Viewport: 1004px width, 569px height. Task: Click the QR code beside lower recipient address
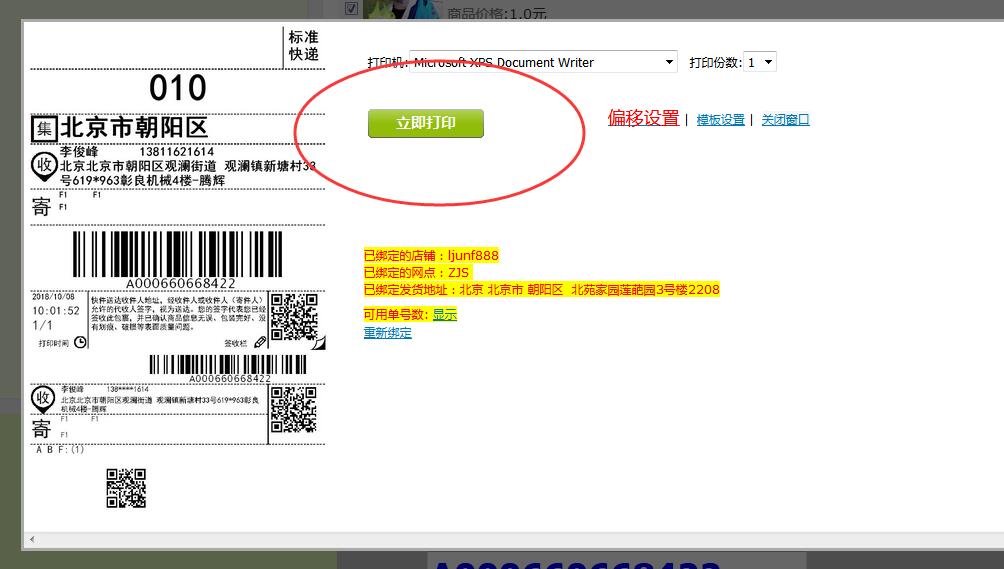coord(294,411)
